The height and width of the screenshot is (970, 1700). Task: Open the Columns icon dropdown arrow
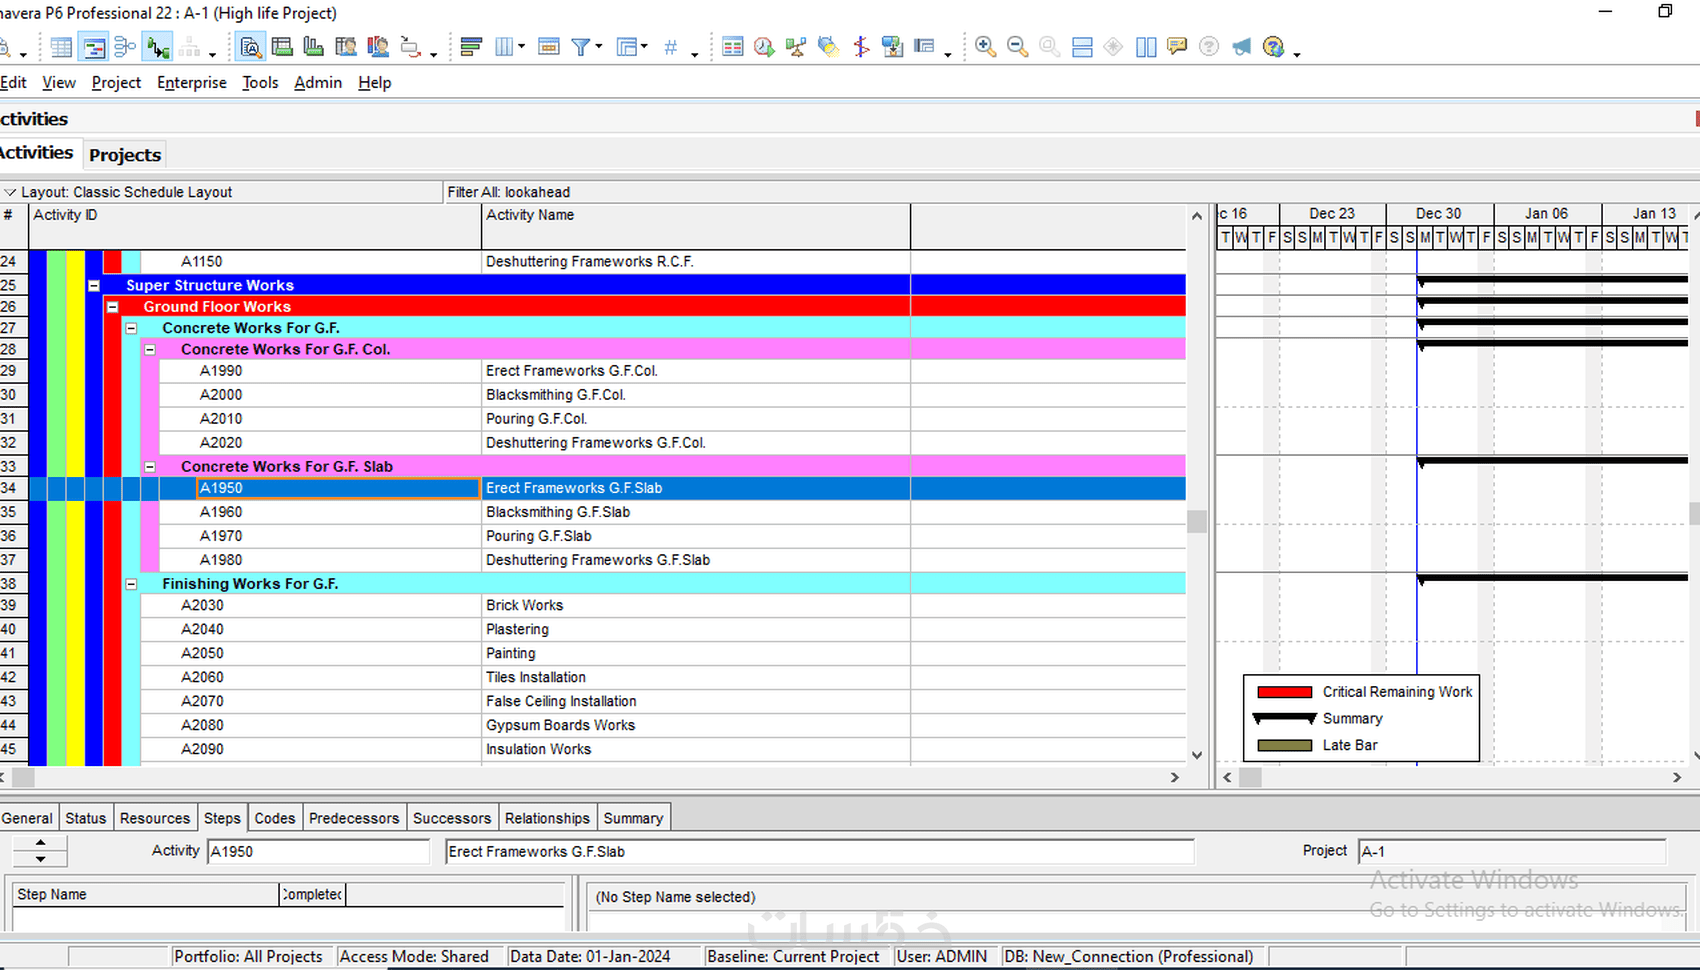tap(522, 47)
